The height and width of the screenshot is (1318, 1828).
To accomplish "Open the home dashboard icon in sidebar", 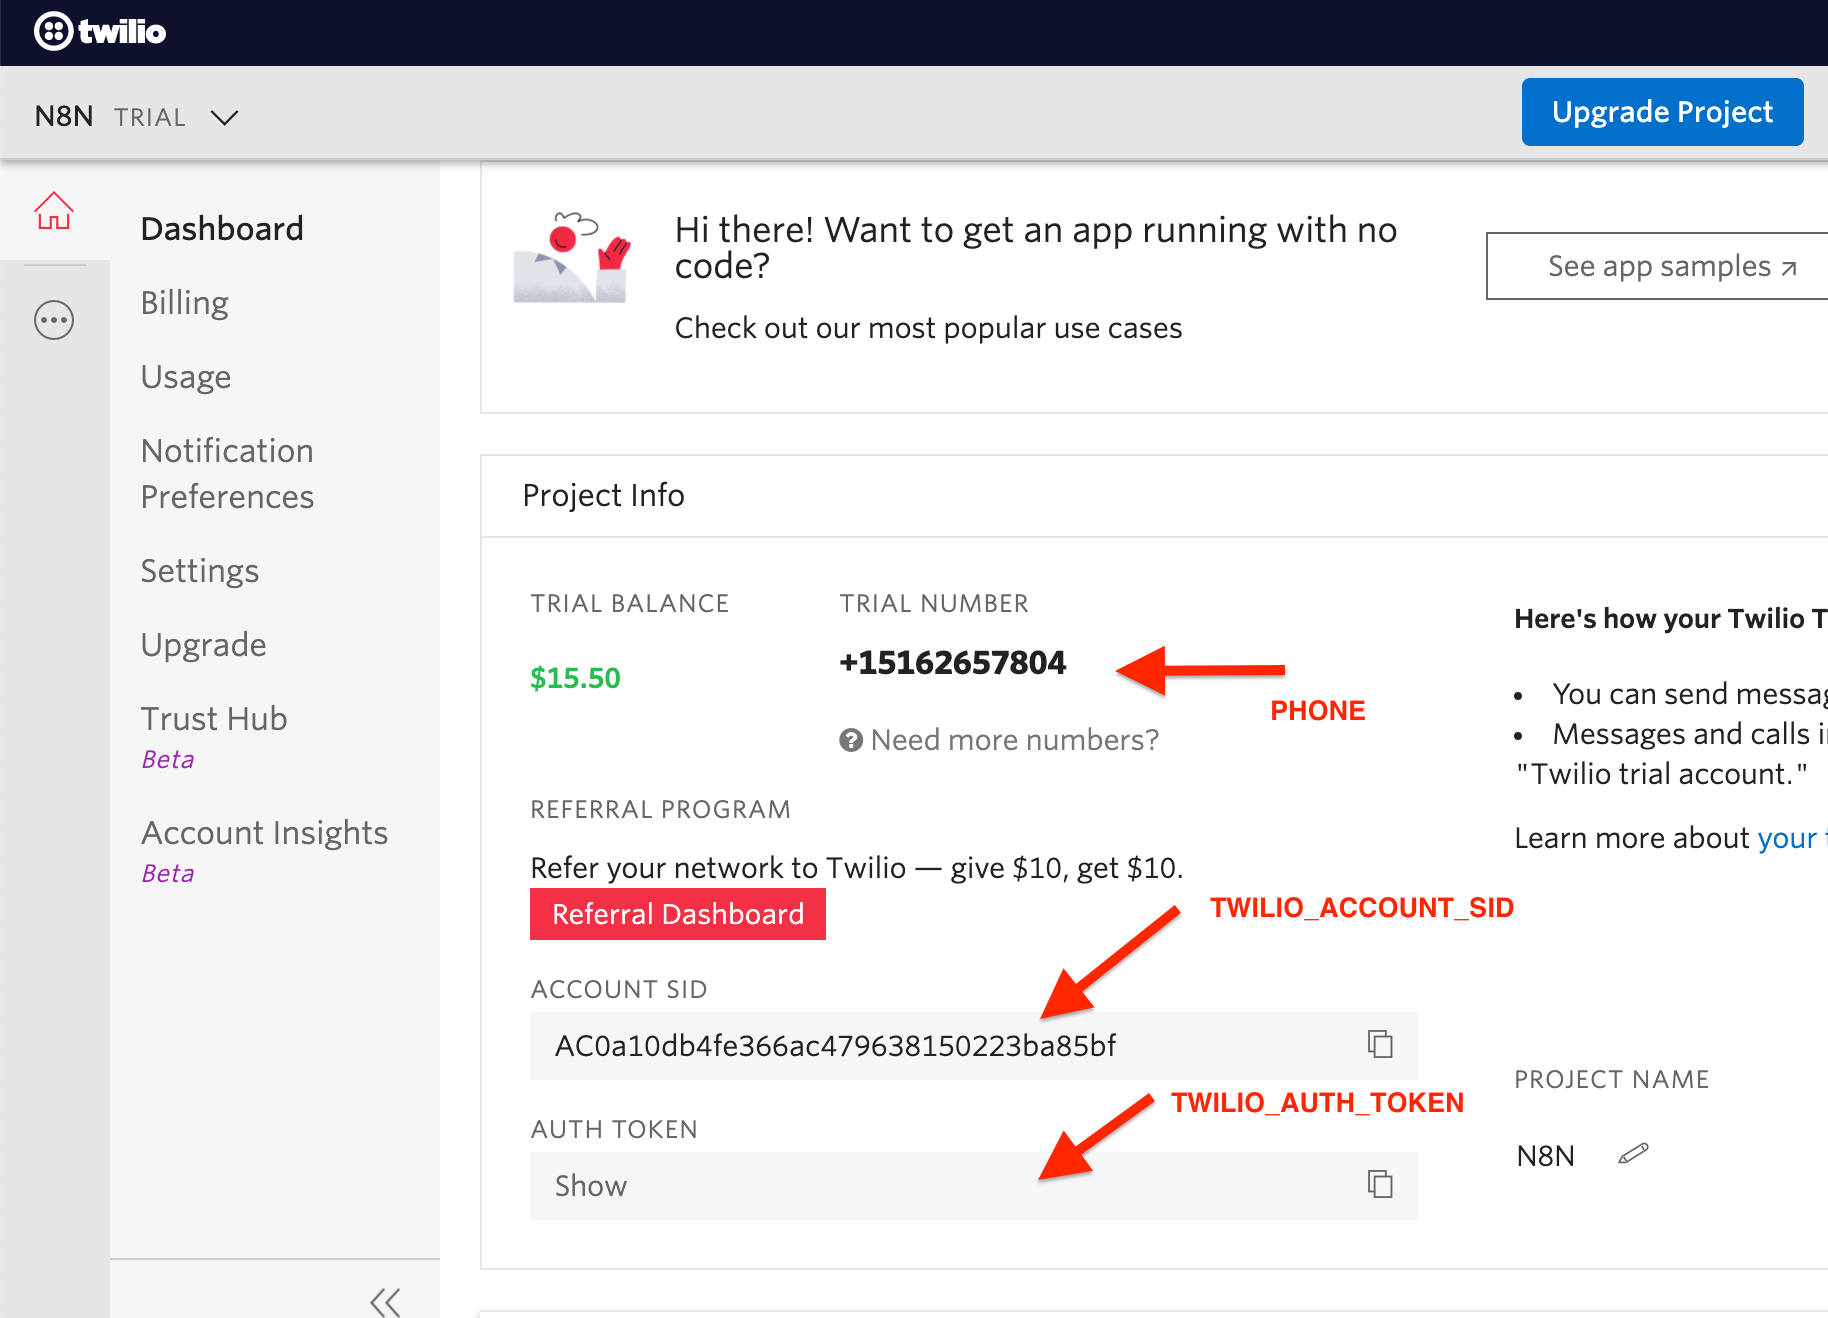I will [x=54, y=211].
